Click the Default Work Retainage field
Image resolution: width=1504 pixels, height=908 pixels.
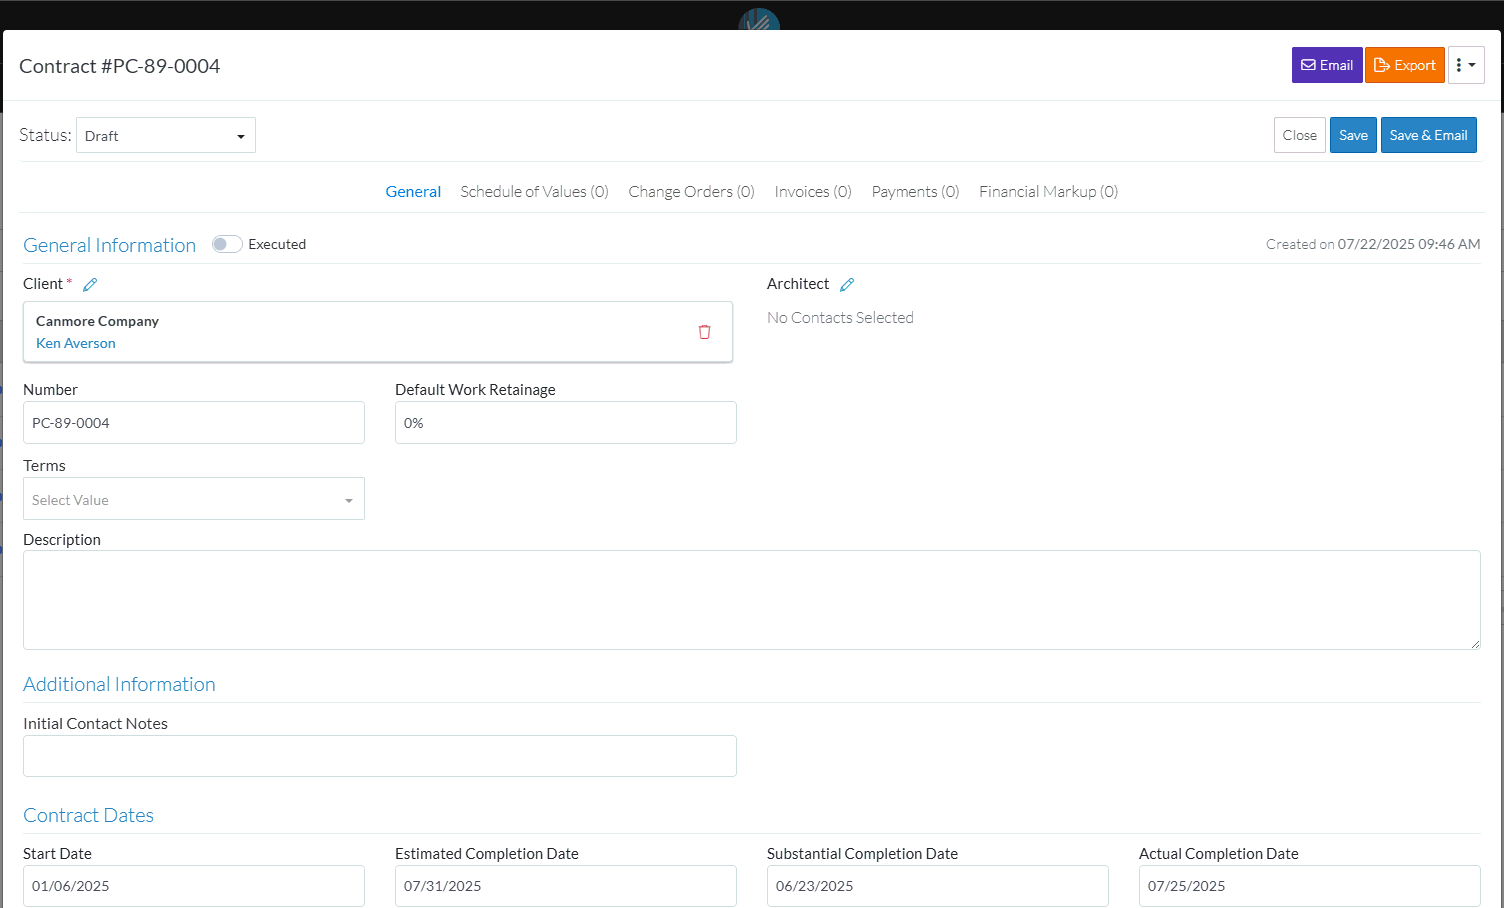click(566, 423)
